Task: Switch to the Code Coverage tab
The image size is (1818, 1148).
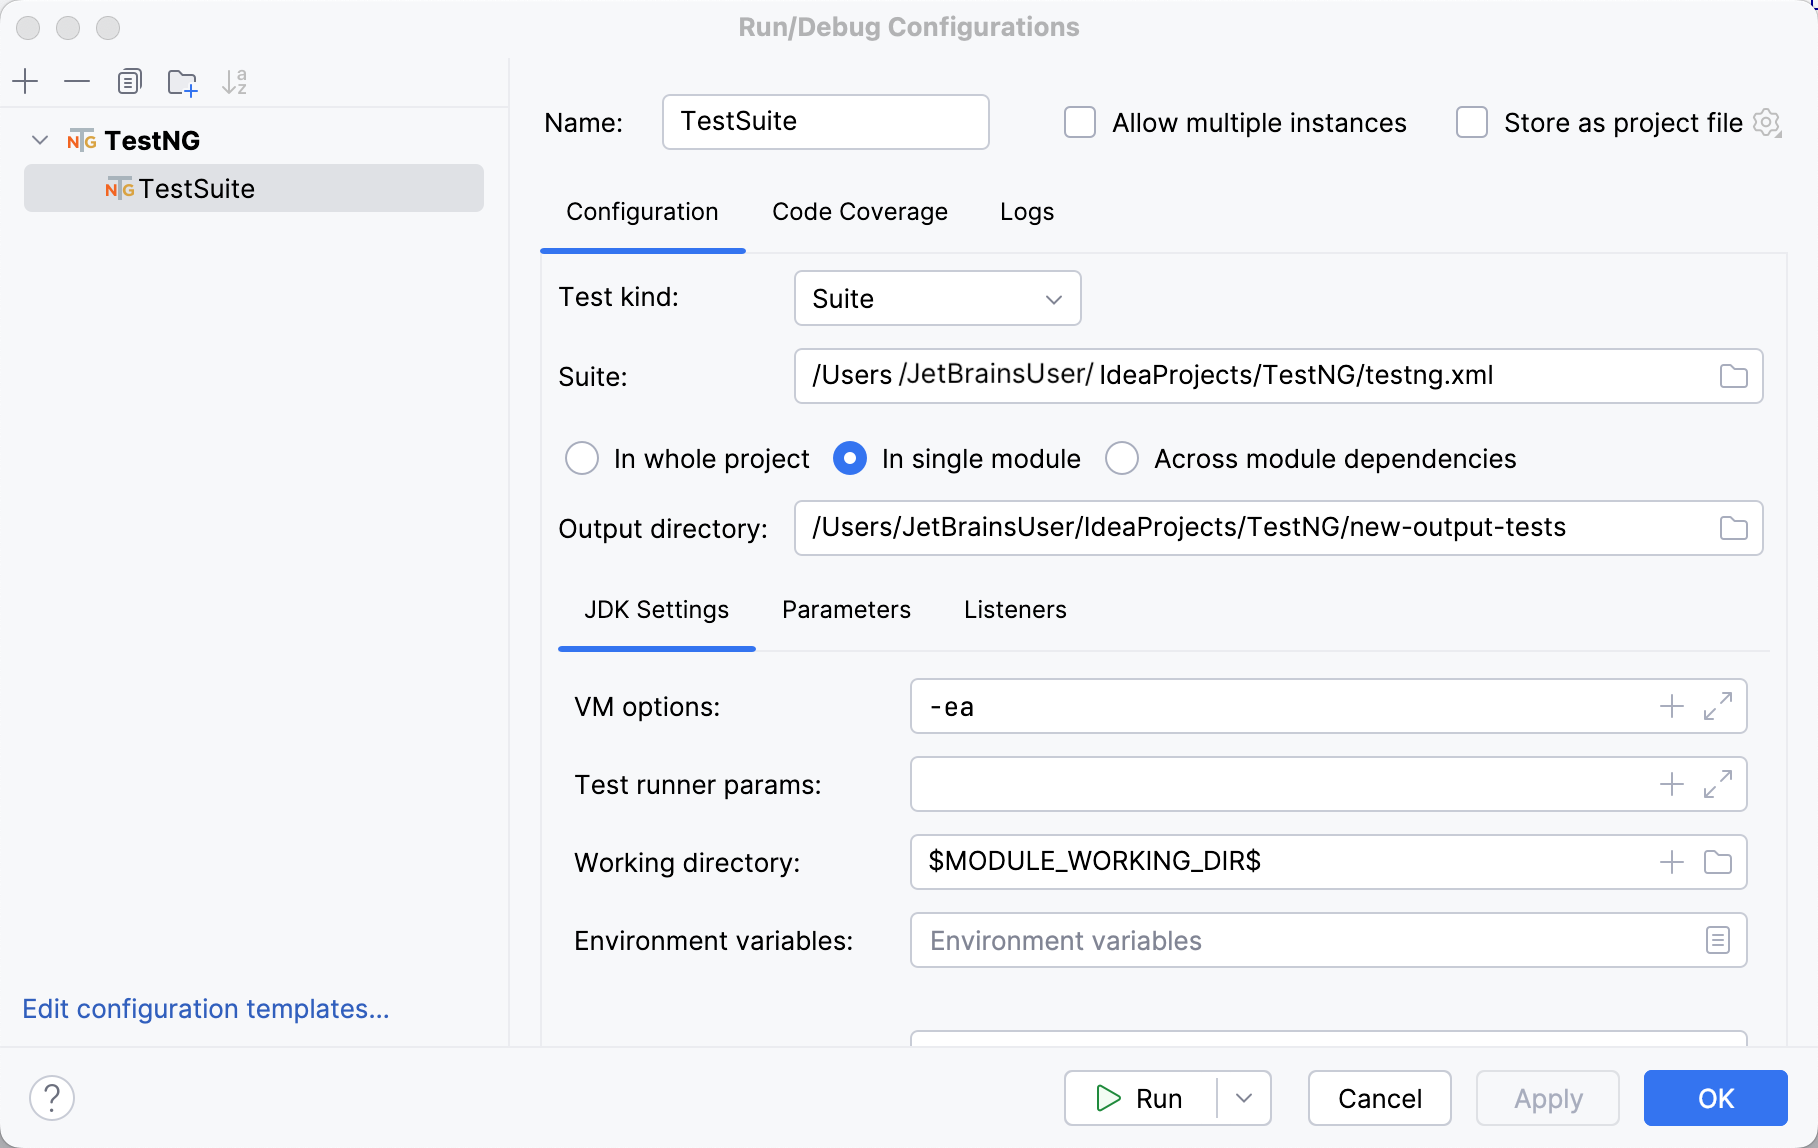Action: (859, 211)
